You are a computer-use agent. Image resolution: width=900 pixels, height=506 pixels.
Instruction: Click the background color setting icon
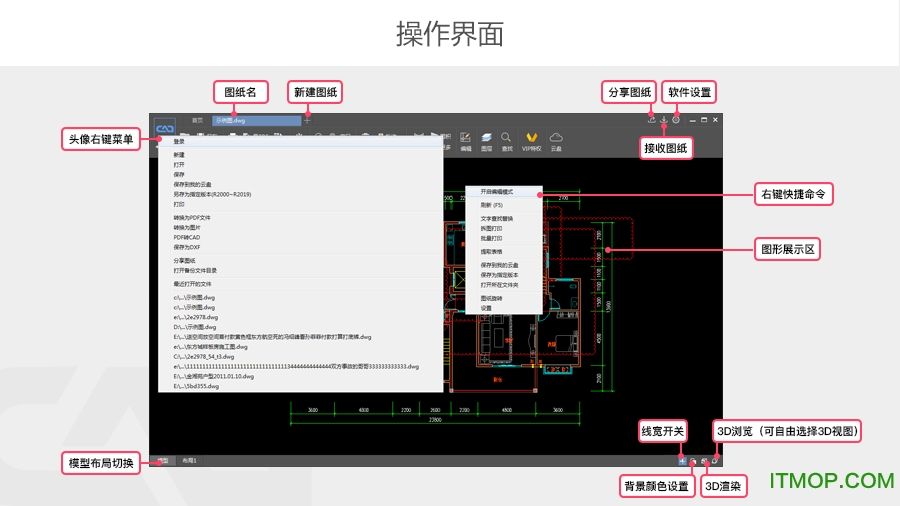click(693, 460)
